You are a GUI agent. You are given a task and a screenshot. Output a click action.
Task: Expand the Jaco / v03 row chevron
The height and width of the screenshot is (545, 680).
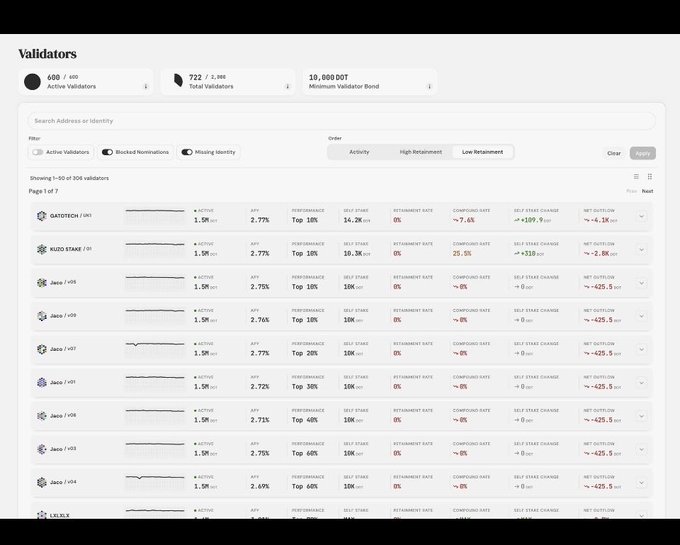[x=641, y=449]
